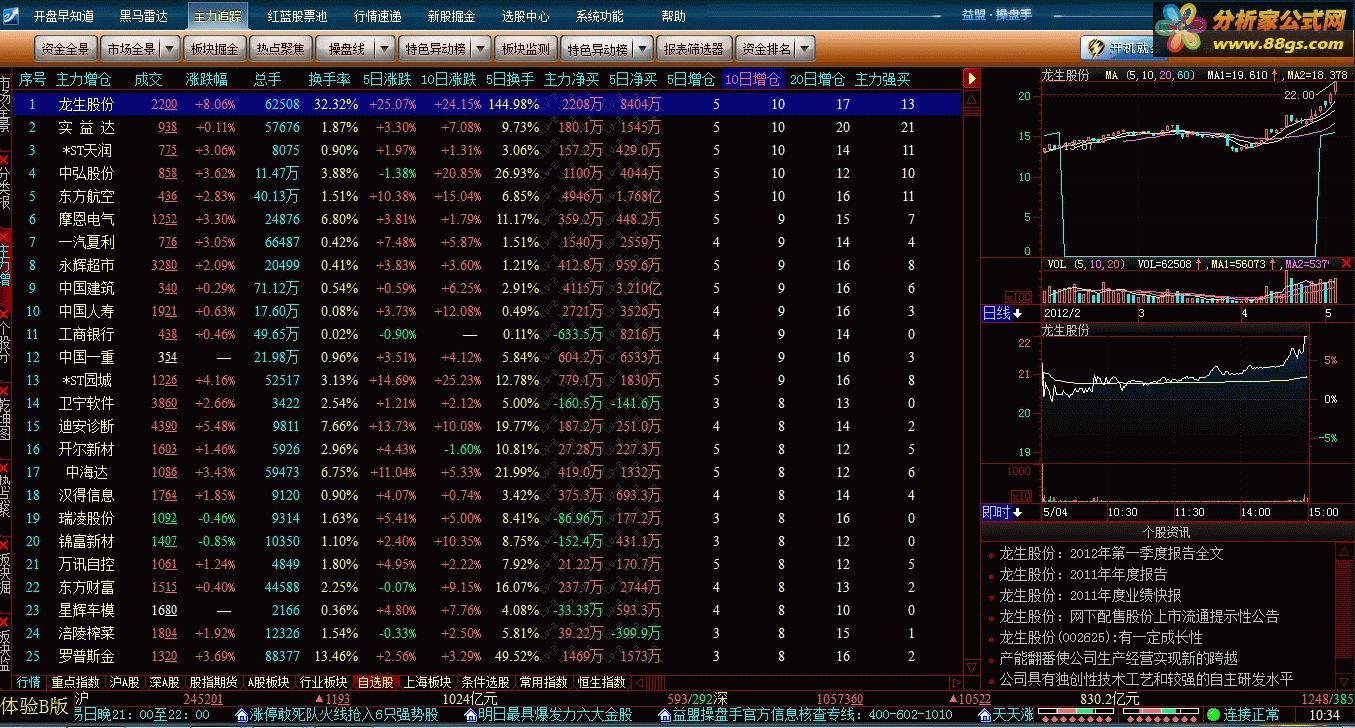Sort by 涨跌幅 column header
Screen dimensions: 1355x728
(x=206, y=79)
